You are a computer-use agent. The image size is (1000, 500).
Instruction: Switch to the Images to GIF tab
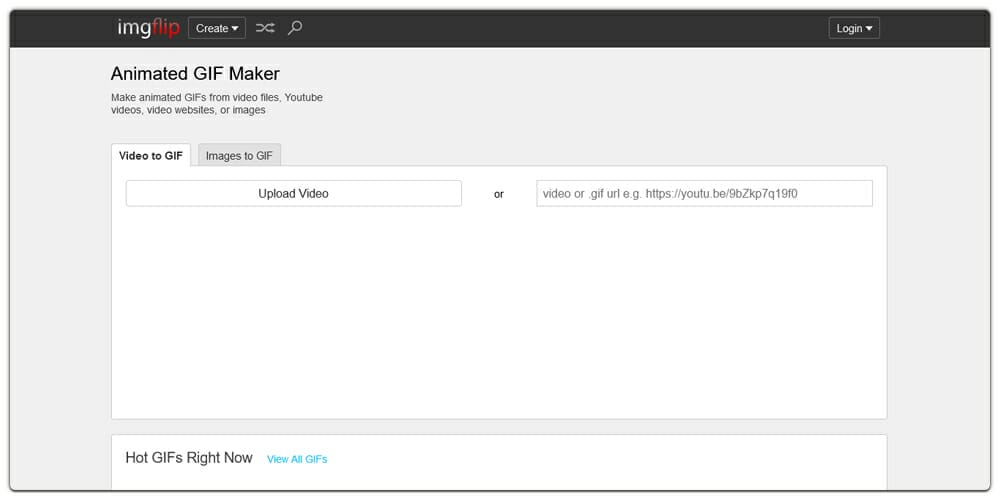tap(239, 156)
